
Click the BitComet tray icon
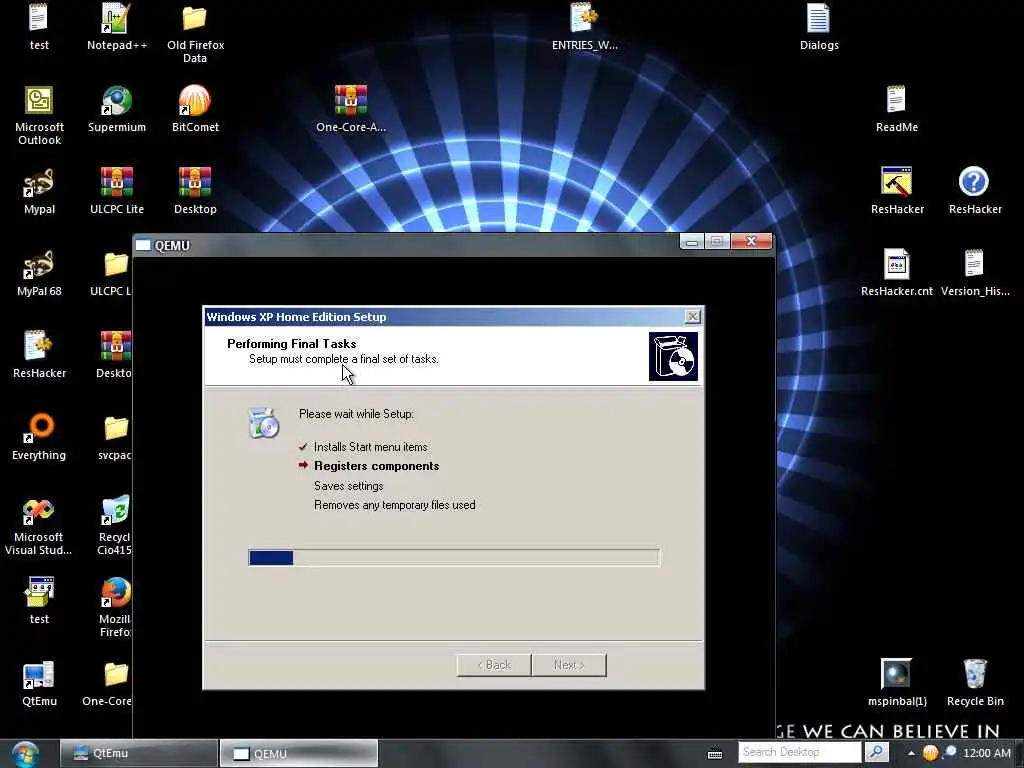point(930,753)
